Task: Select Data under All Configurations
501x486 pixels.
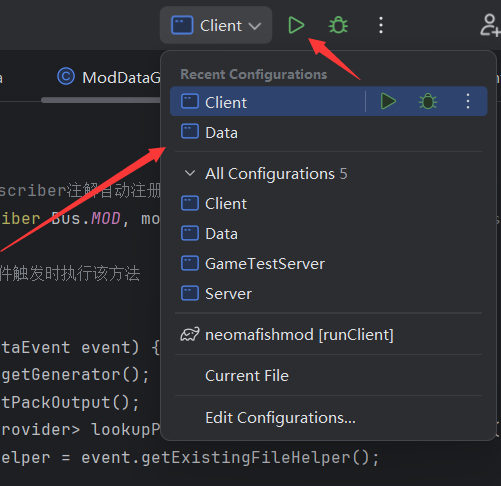Action: click(329, 234)
